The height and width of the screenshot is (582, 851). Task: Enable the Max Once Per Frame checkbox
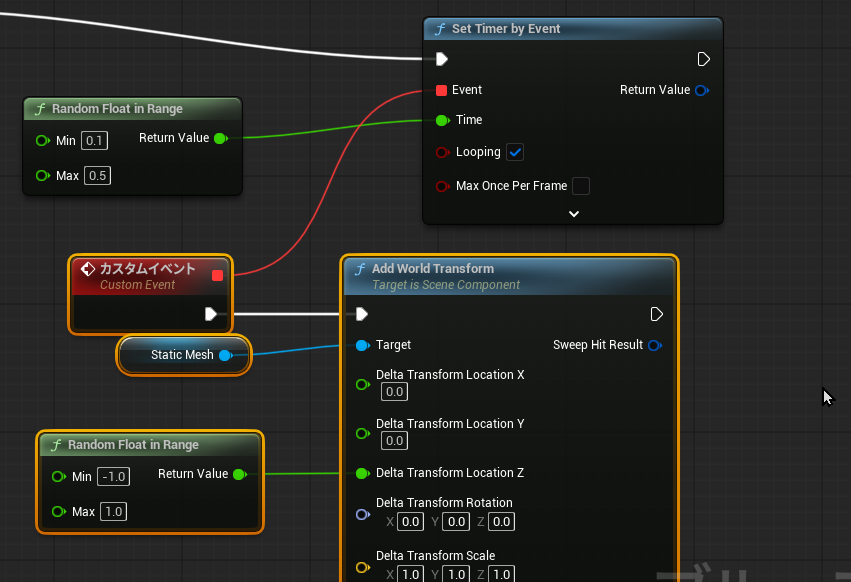coord(580,186)
